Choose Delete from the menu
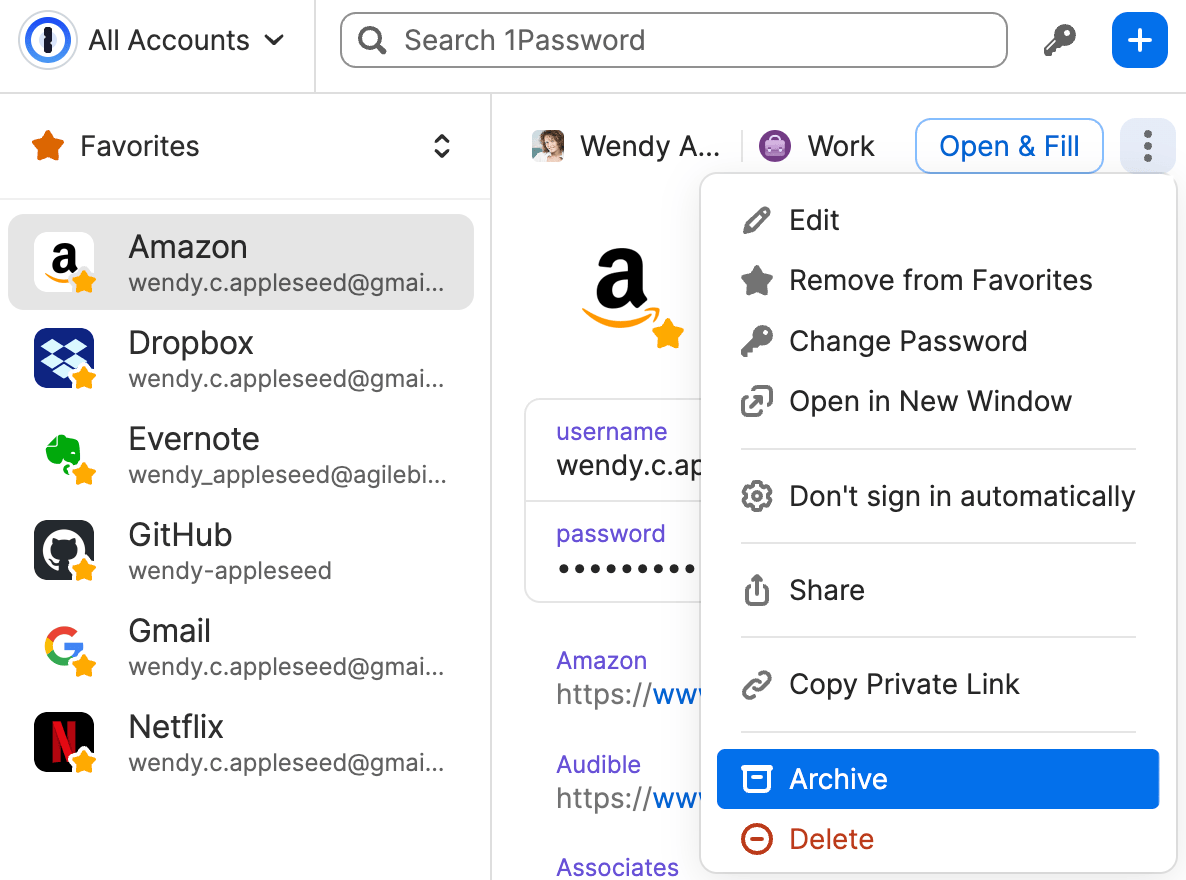1186x880 pixels. pos(831,839)
